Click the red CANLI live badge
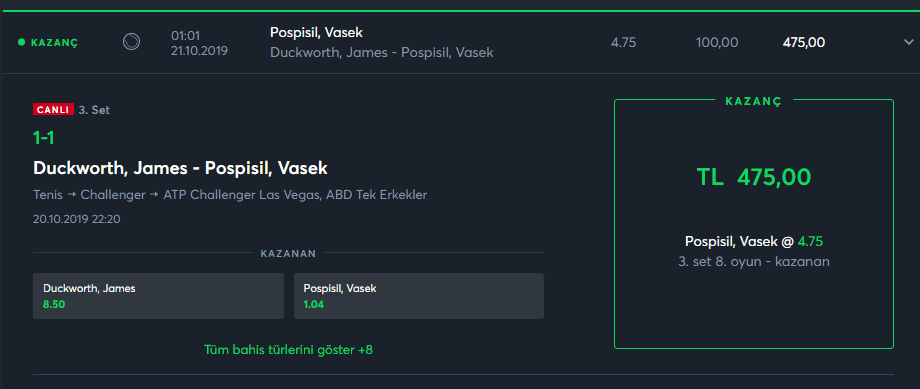Screen dimensions: 920x389 point(53,110)
